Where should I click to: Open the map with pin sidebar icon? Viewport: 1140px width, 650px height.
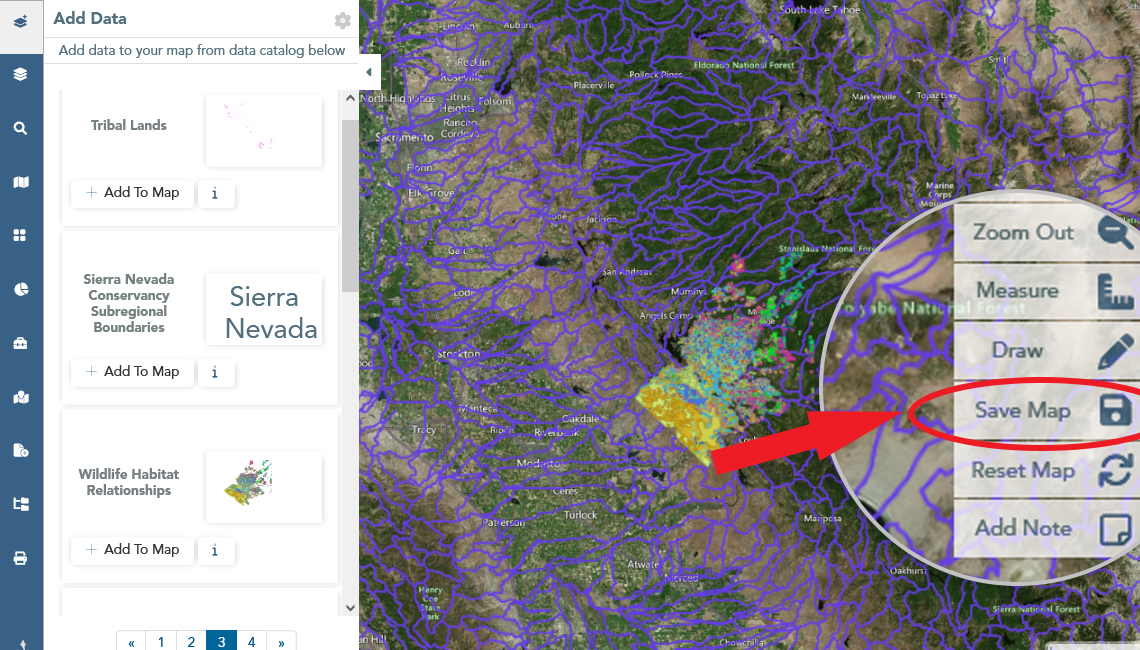pyautogui.click(x=20, y=396)
